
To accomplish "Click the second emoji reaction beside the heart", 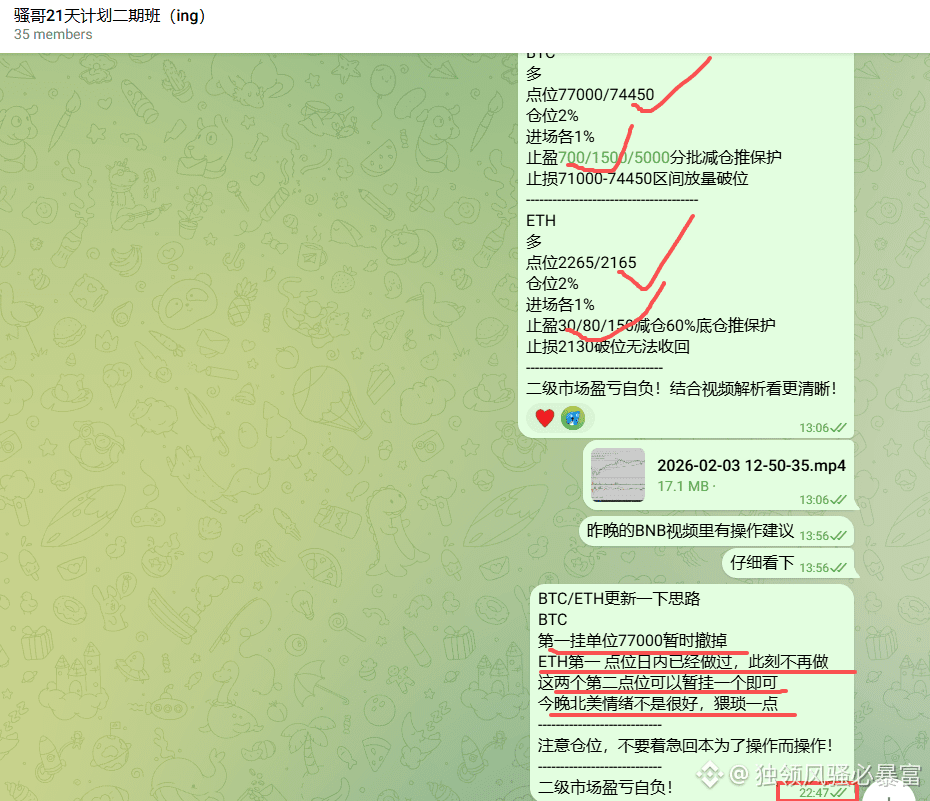I will click(x=572, y=418).
